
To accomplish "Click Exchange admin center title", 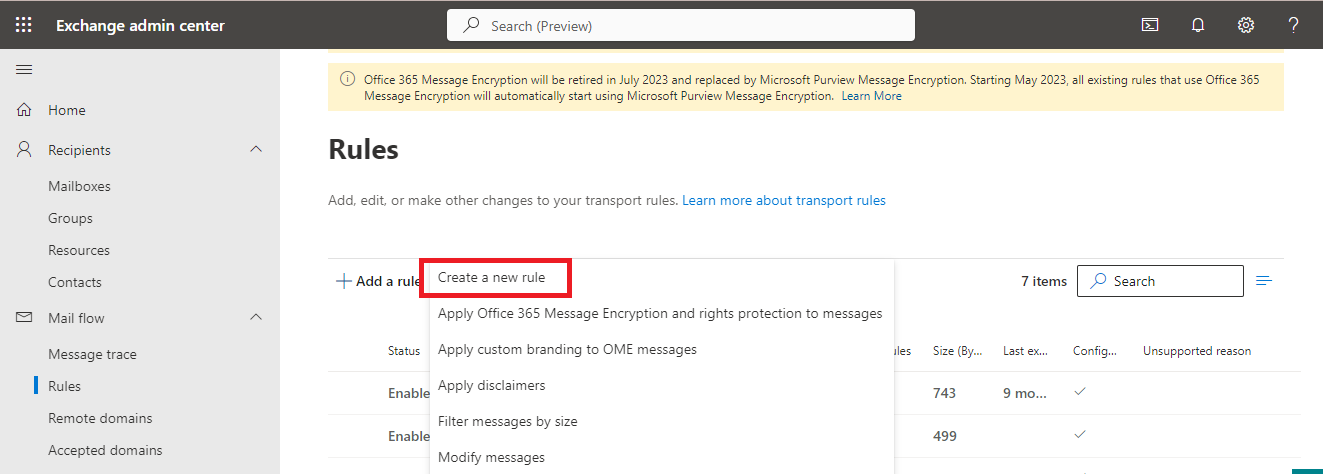I will [140, 26].
